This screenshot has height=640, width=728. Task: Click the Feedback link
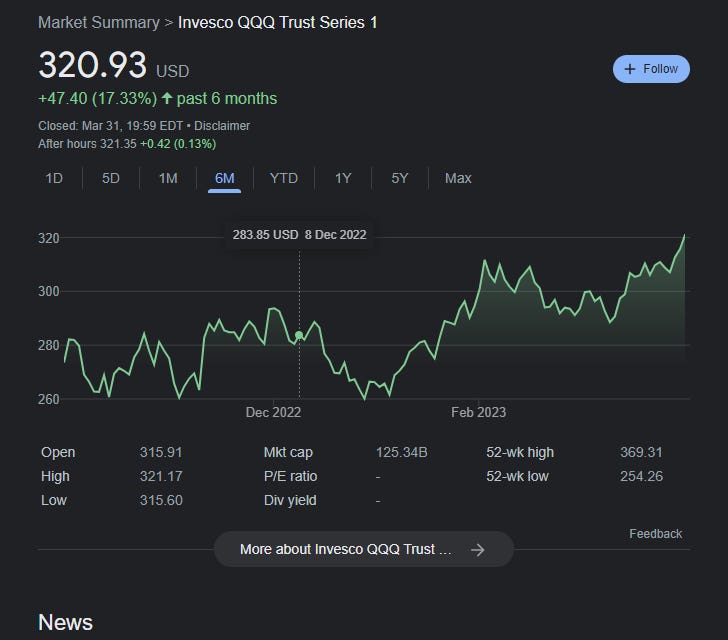(x=656, y=534)
